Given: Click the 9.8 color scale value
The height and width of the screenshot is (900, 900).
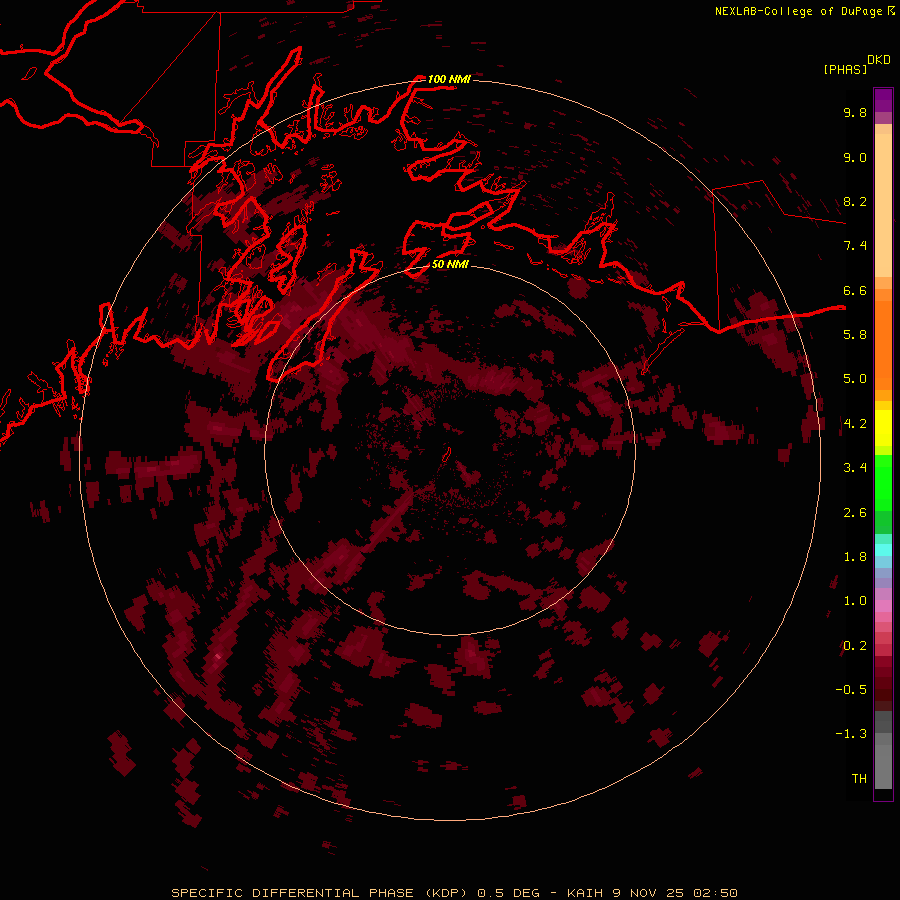Looking at the screenshot, I should point(855,112).
